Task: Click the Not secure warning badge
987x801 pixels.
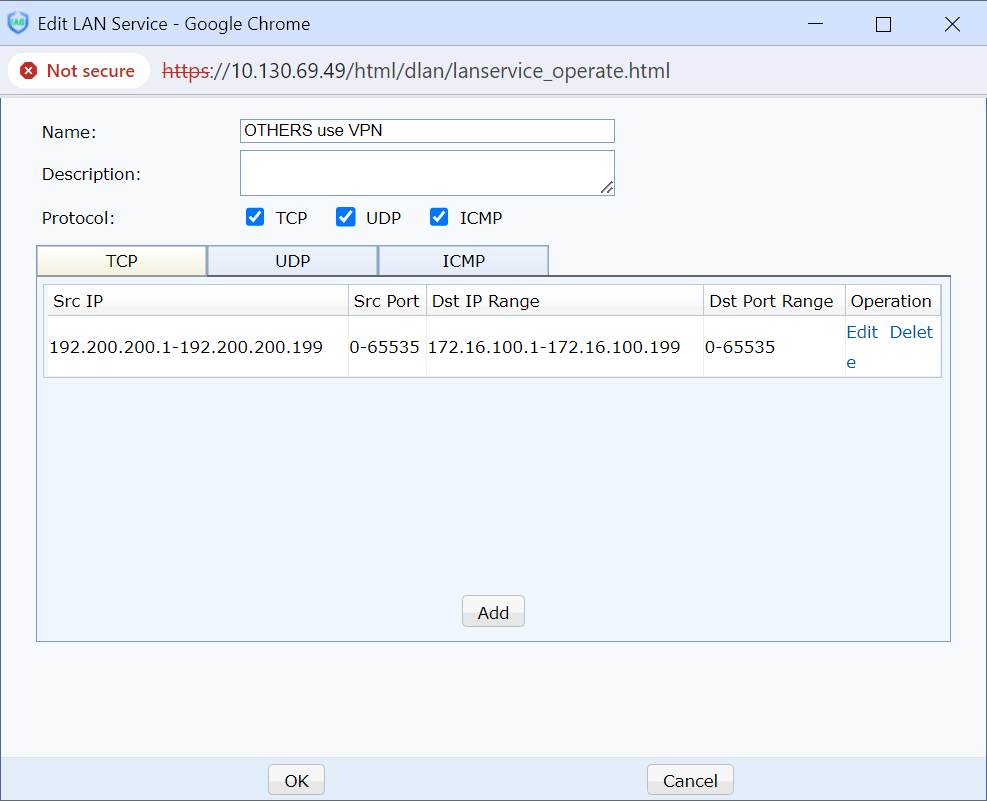Action: point(78,71)
